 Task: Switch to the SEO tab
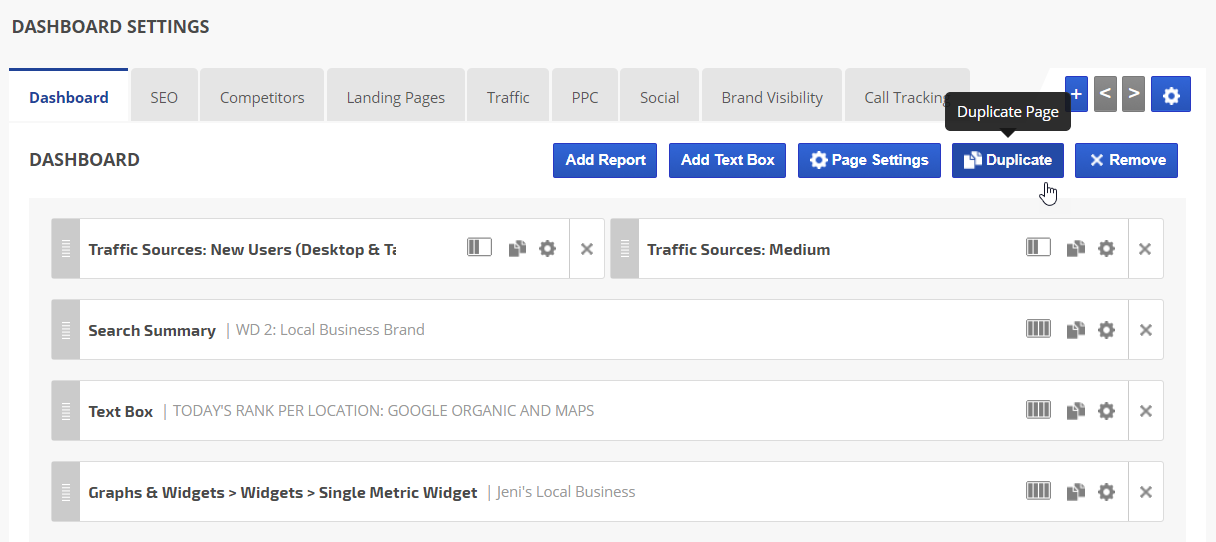click(x=164, y=97)
